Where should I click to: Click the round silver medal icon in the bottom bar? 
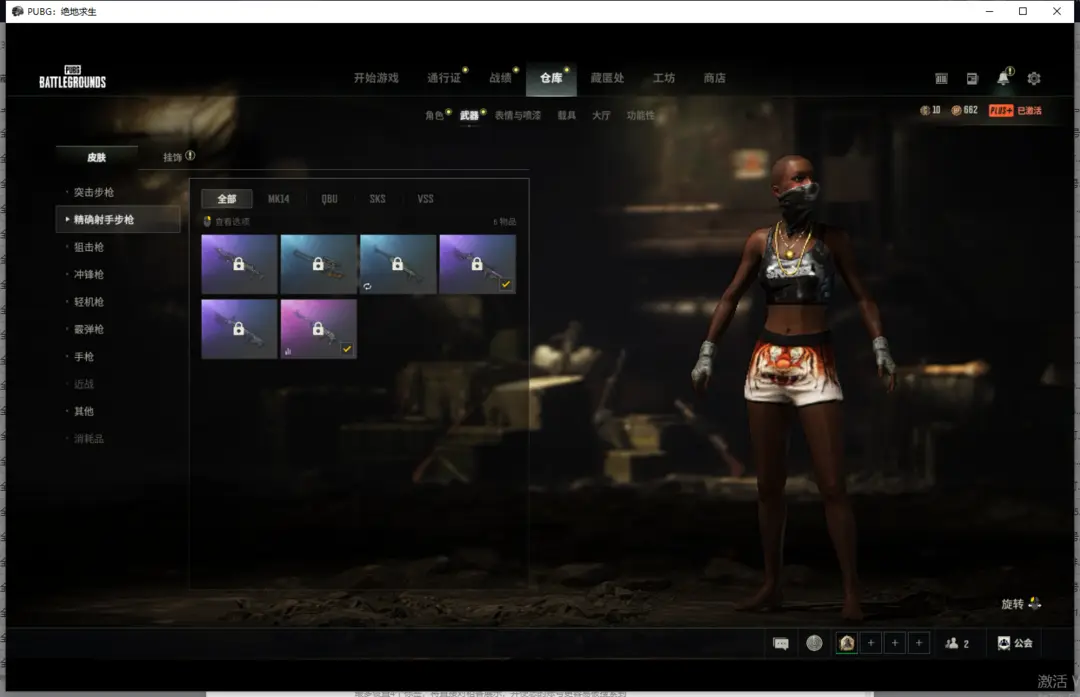[x=814, y=643]
